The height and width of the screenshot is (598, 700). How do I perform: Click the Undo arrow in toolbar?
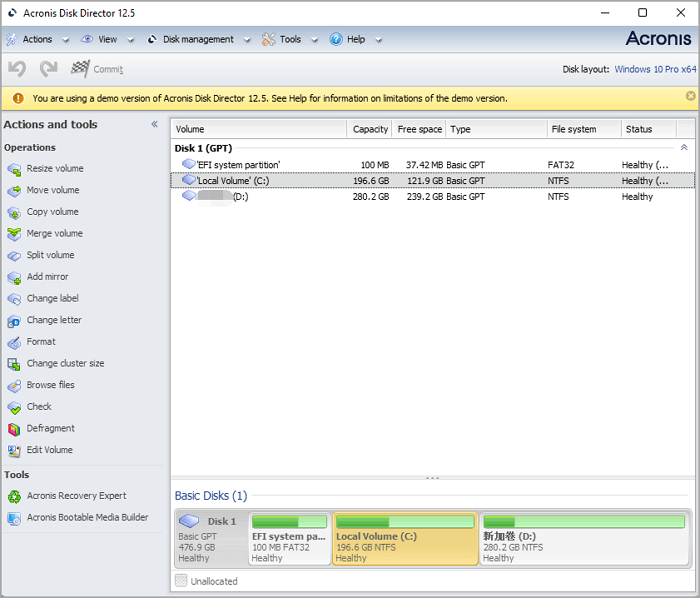[x=17, y=69]
